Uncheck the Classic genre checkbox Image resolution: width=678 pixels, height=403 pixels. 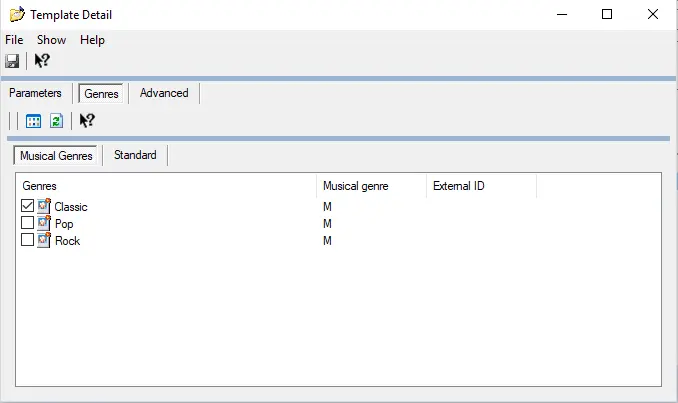(x=27, y=207)
